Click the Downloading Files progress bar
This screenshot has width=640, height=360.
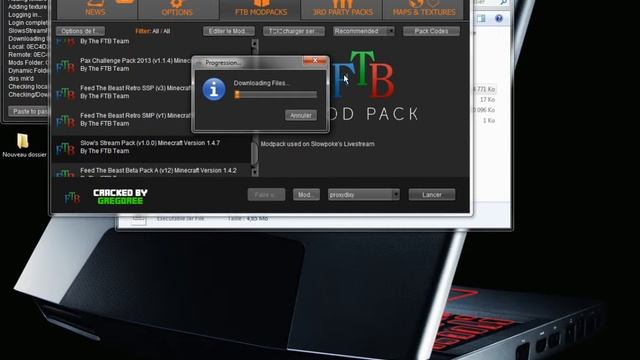(x=276, y=95)
